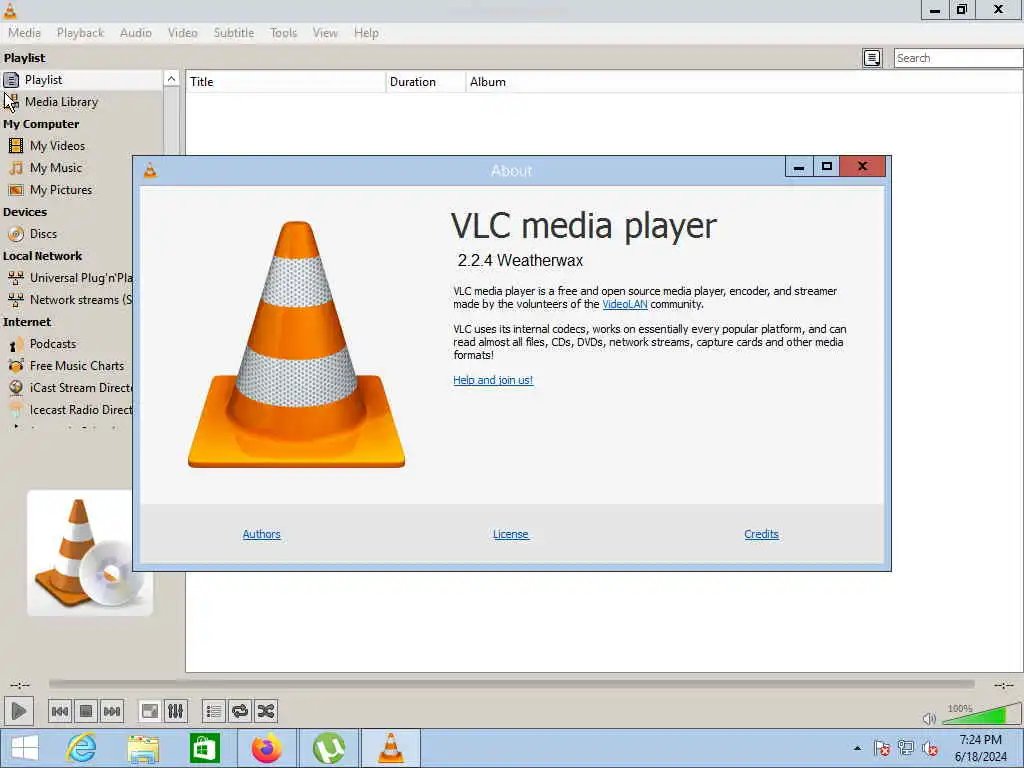Change playlist view mode icon

tap(872, 58)
